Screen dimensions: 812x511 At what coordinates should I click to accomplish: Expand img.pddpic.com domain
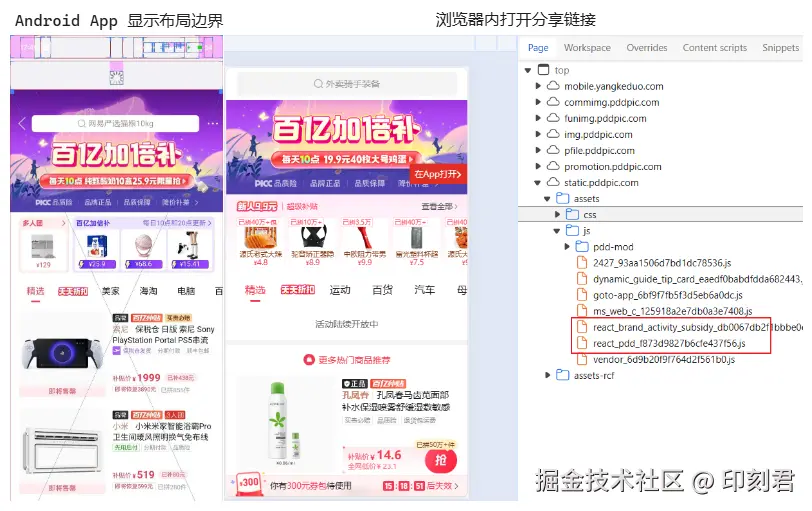pos(538,134)
